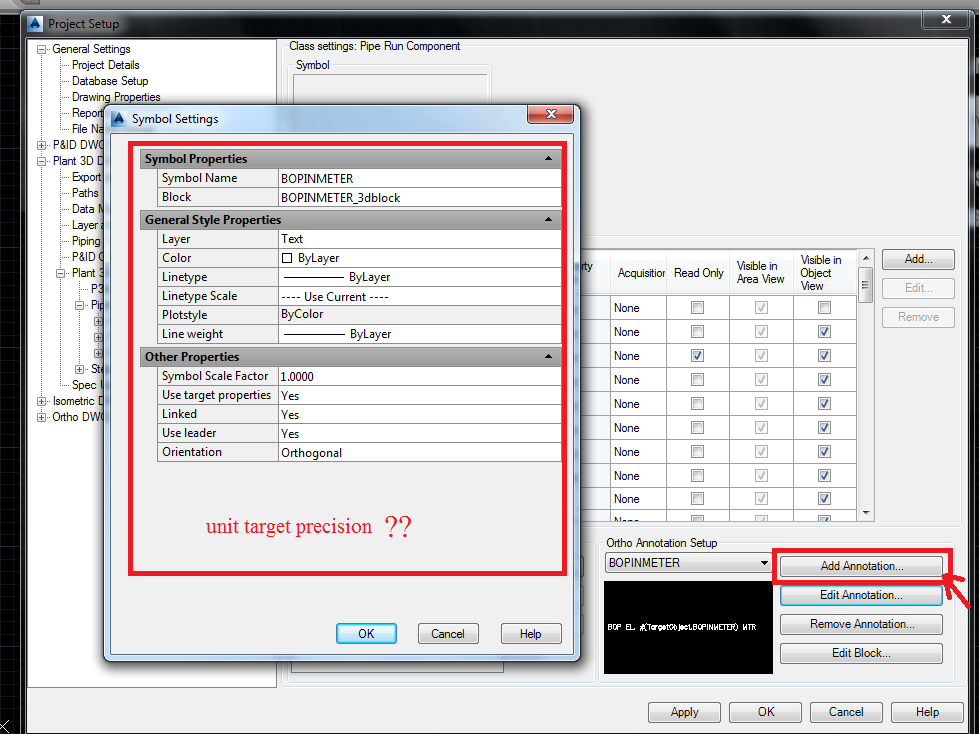Collapse the Other Properties section

(548, 356)
